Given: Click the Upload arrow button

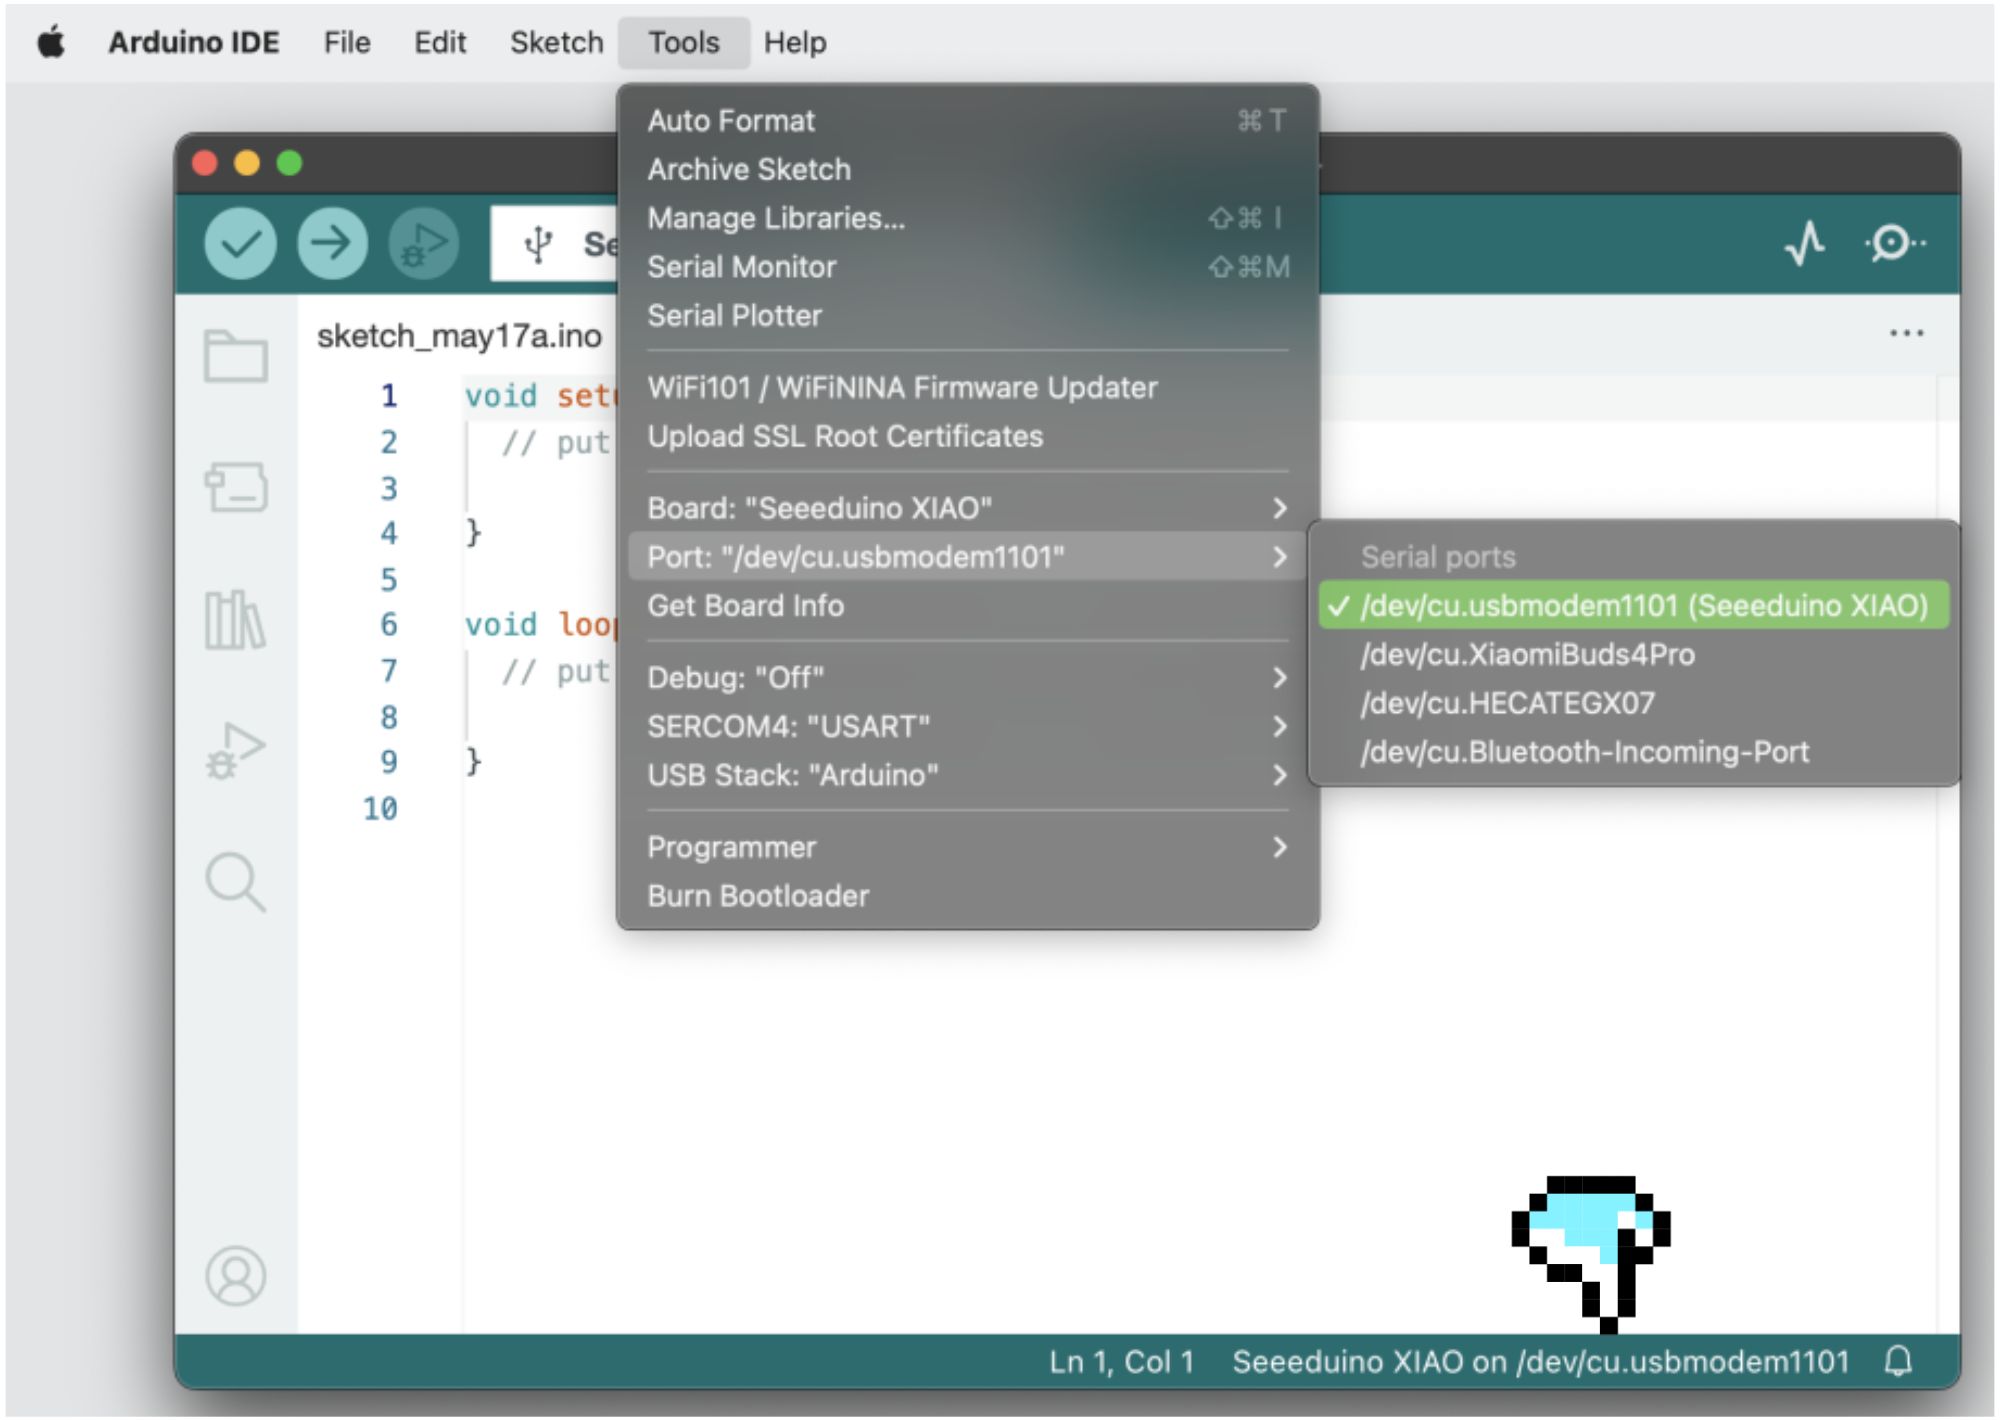Looking at the screenshot, I should tap(332, 243).
